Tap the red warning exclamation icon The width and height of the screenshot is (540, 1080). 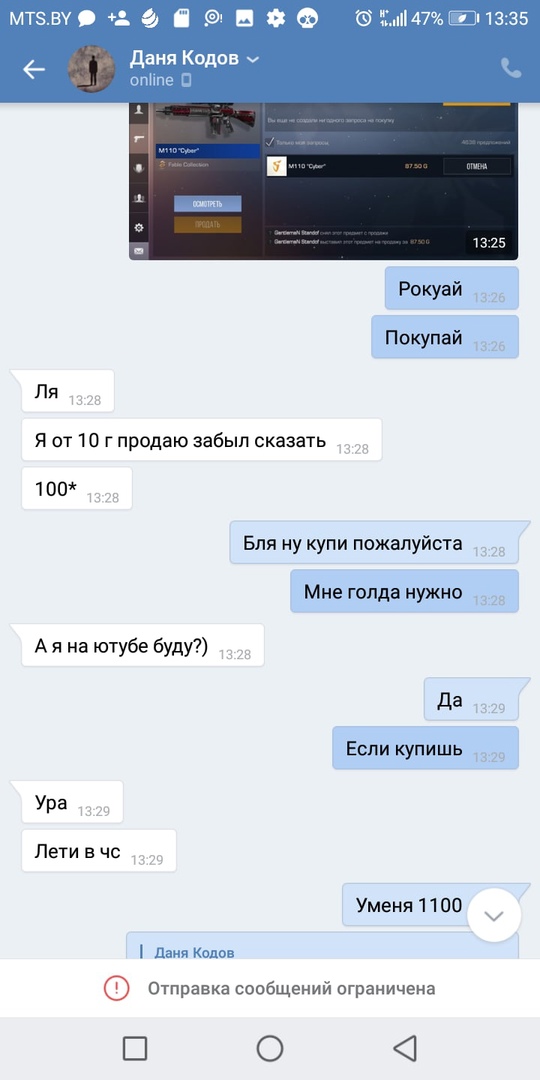pos(116,988)
